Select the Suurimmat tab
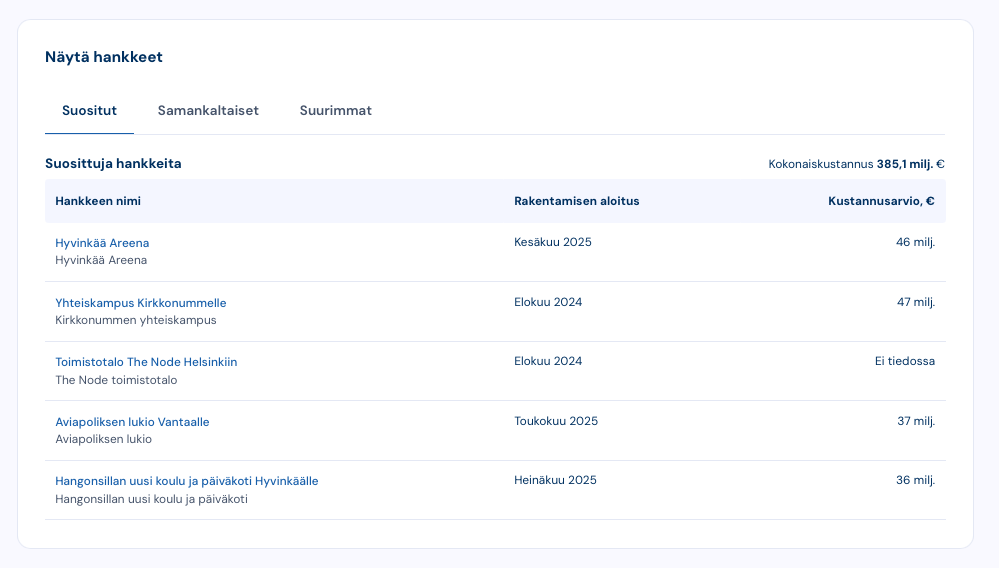999x568 pixels. [335, 111]
